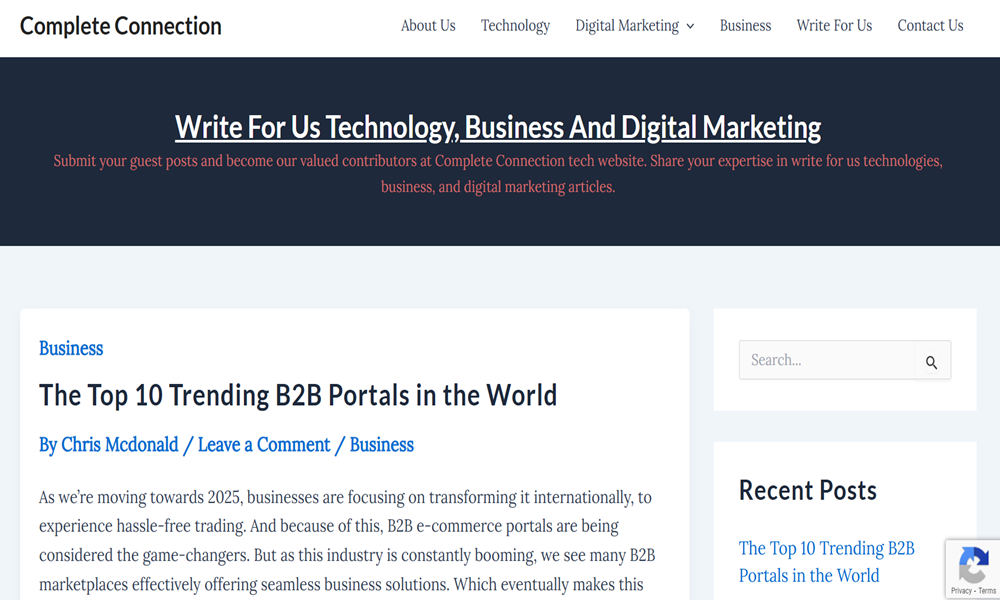Navigate to Contact Us page

(x=930, y=26)
